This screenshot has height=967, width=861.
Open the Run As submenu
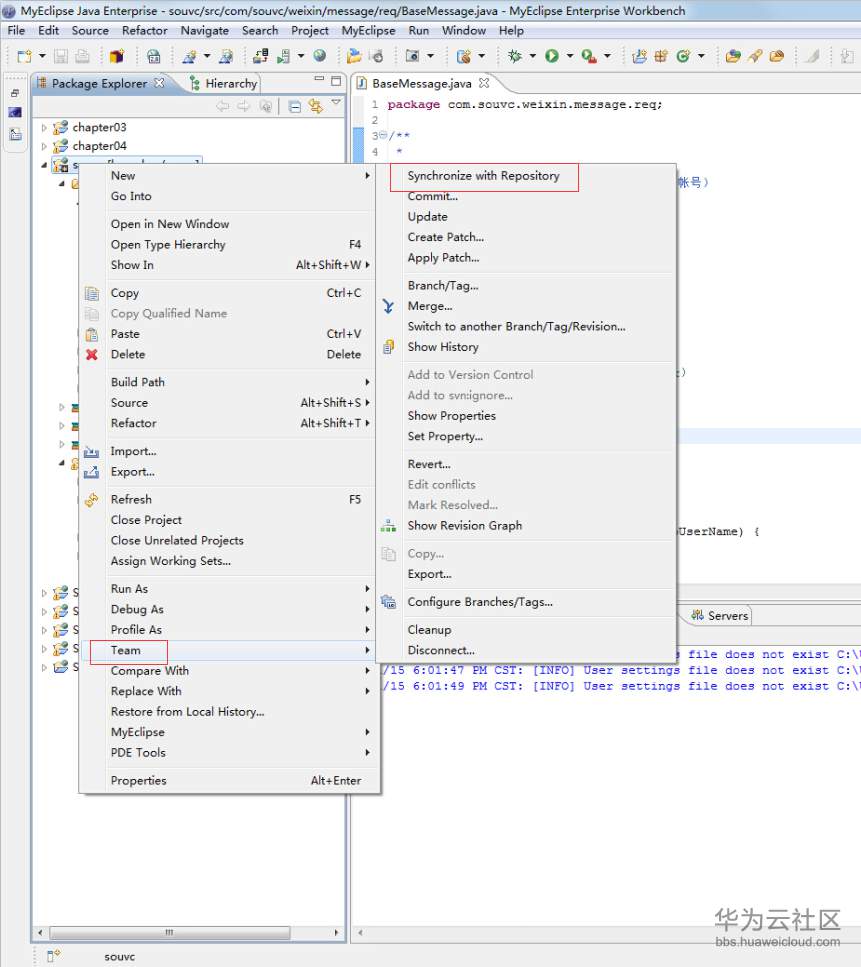click(229, 588)
